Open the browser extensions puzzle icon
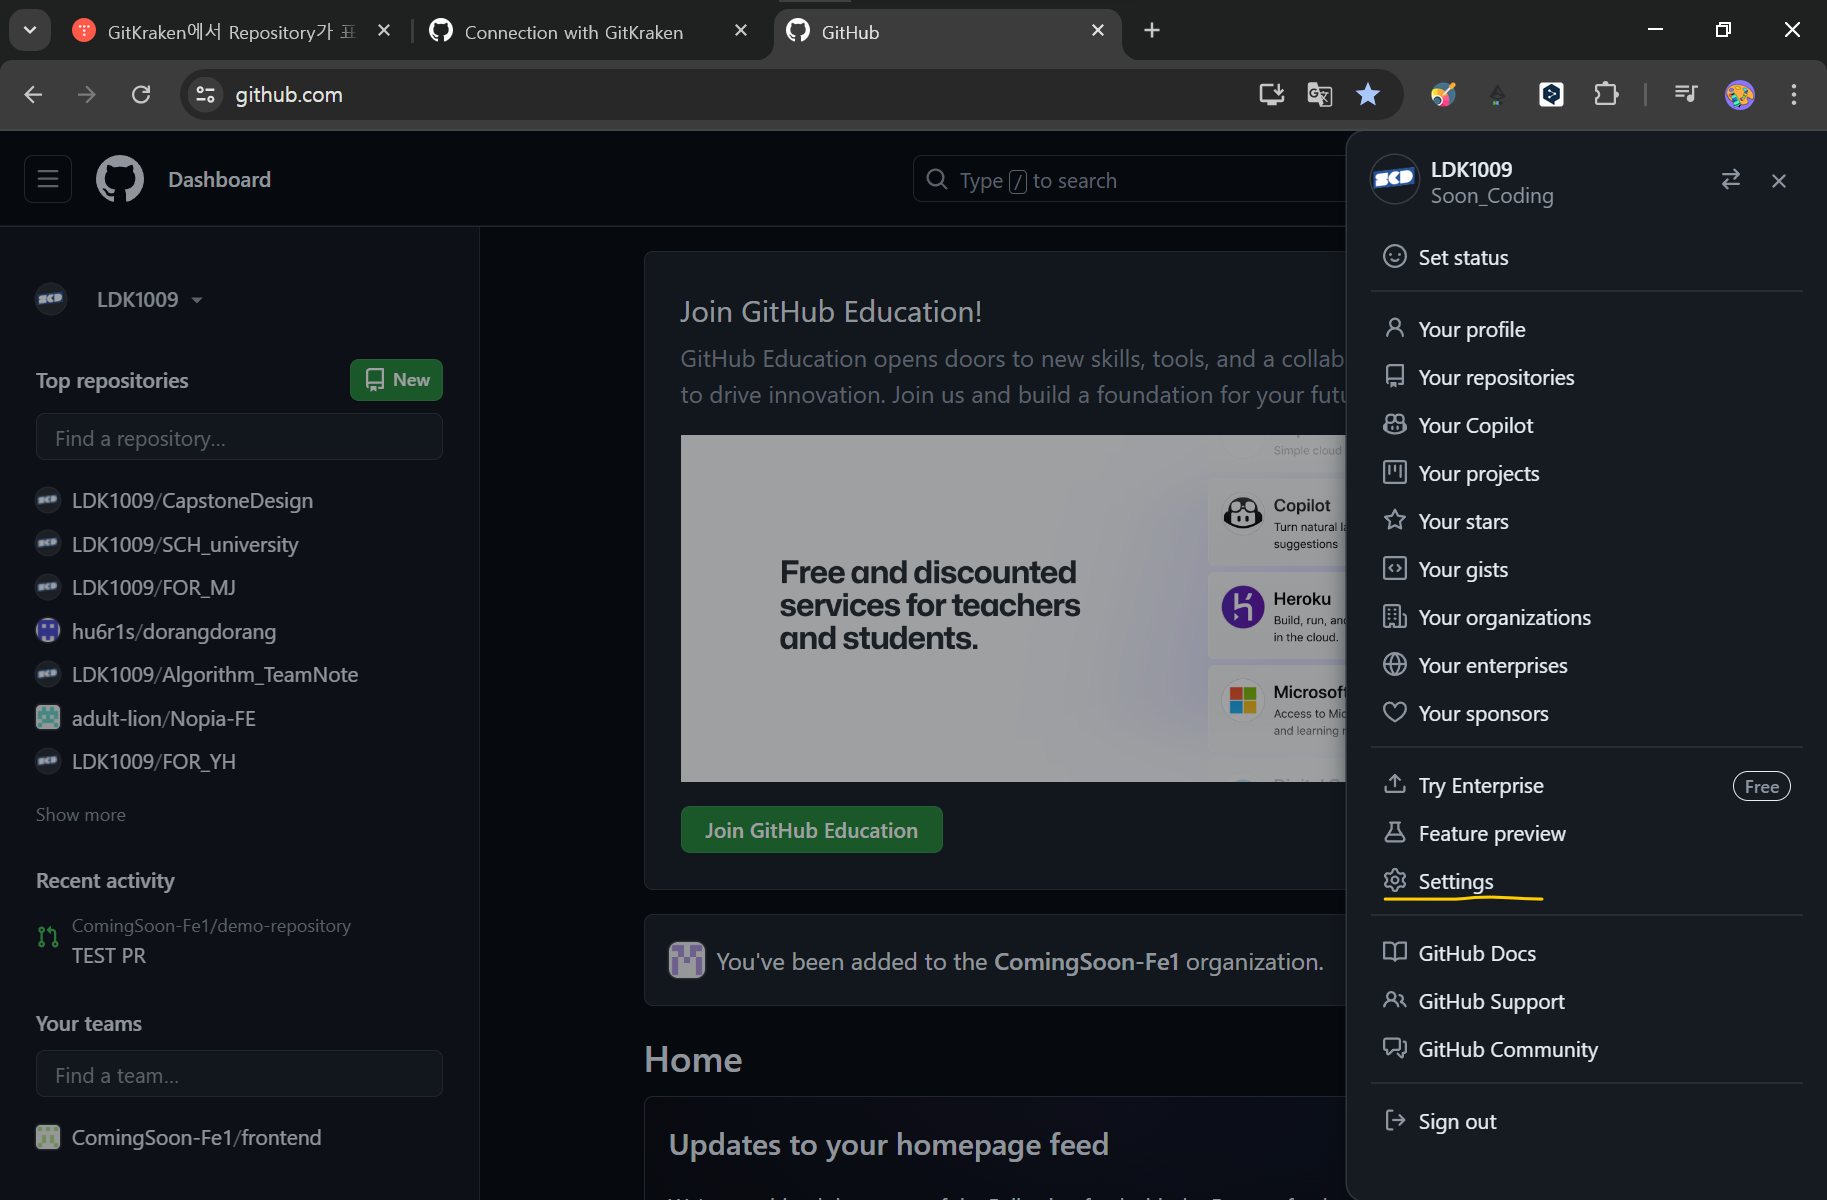 coord(1606,94)
